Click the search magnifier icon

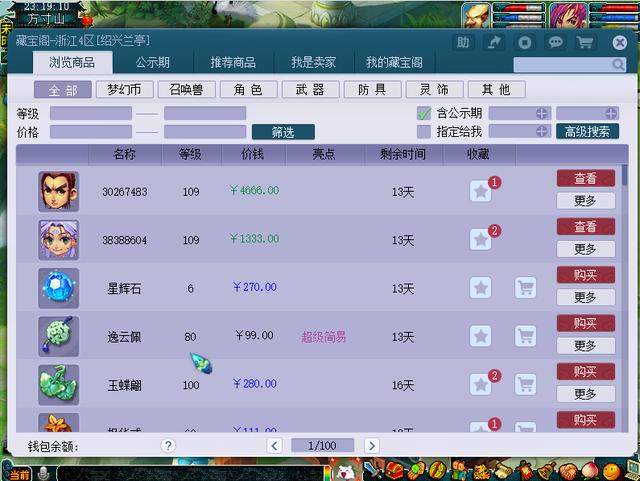point(618,65)
